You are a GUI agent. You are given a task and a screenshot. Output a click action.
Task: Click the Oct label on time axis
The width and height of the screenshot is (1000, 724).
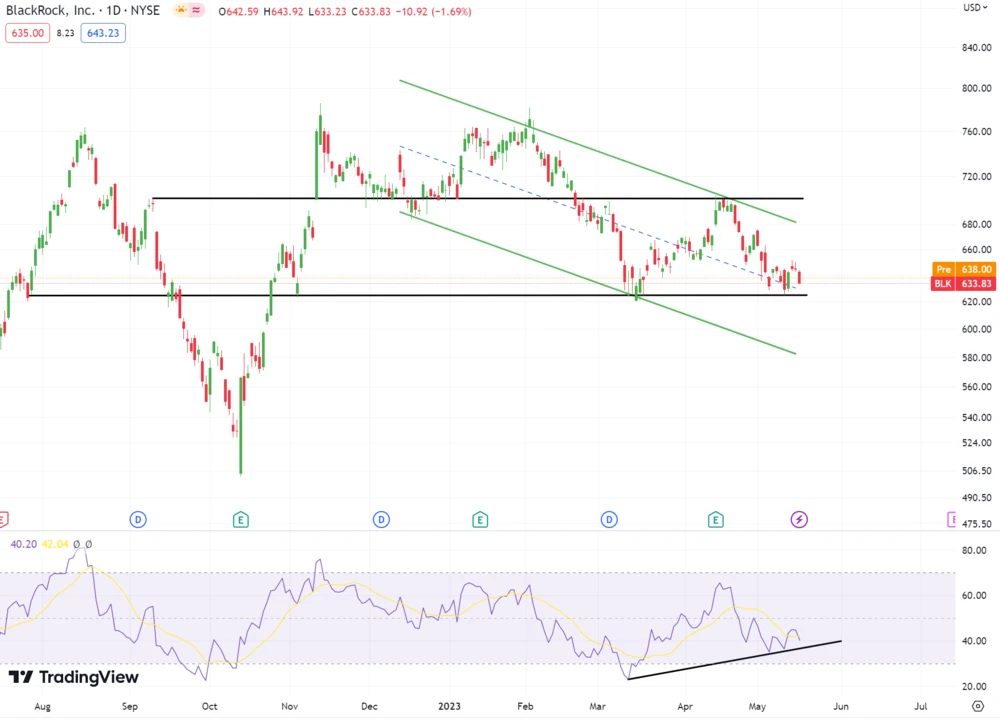209,706
